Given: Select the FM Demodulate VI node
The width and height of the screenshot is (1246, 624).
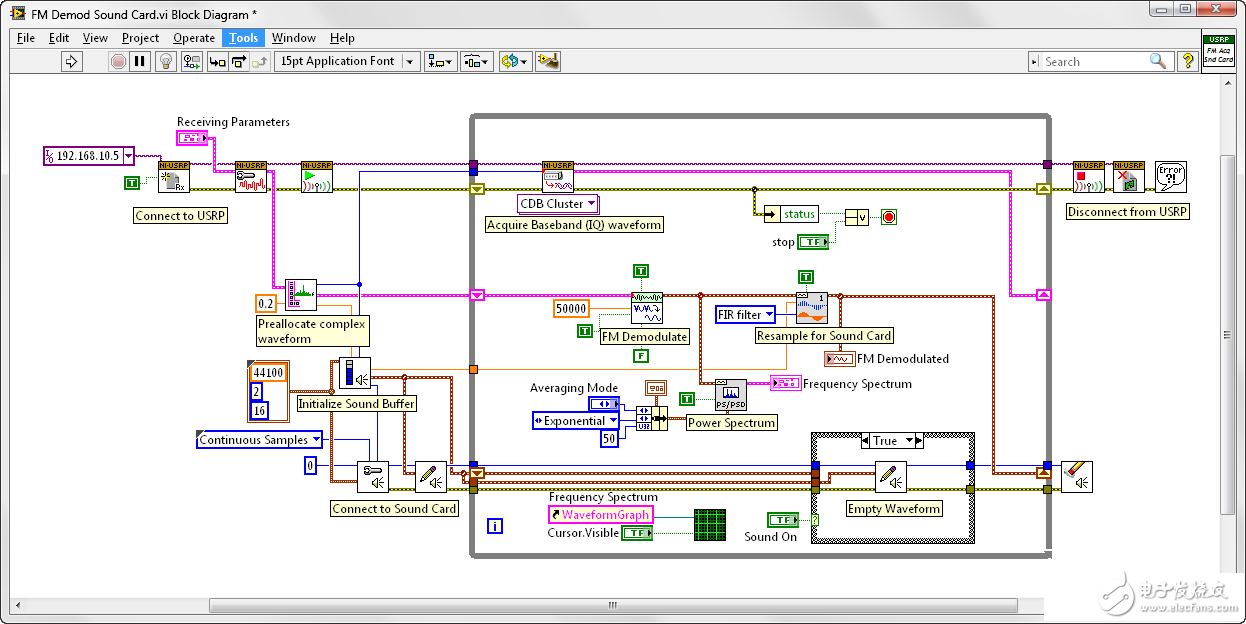Looking at the screenshot, I should [646, 308].
